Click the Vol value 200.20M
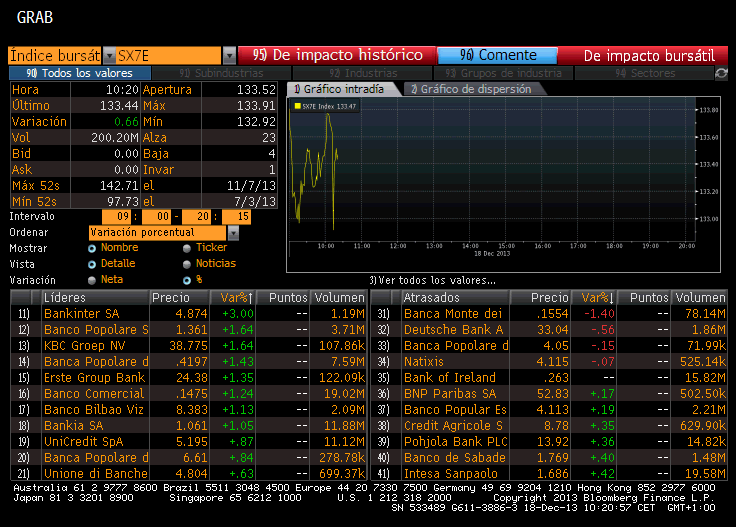 115,137
